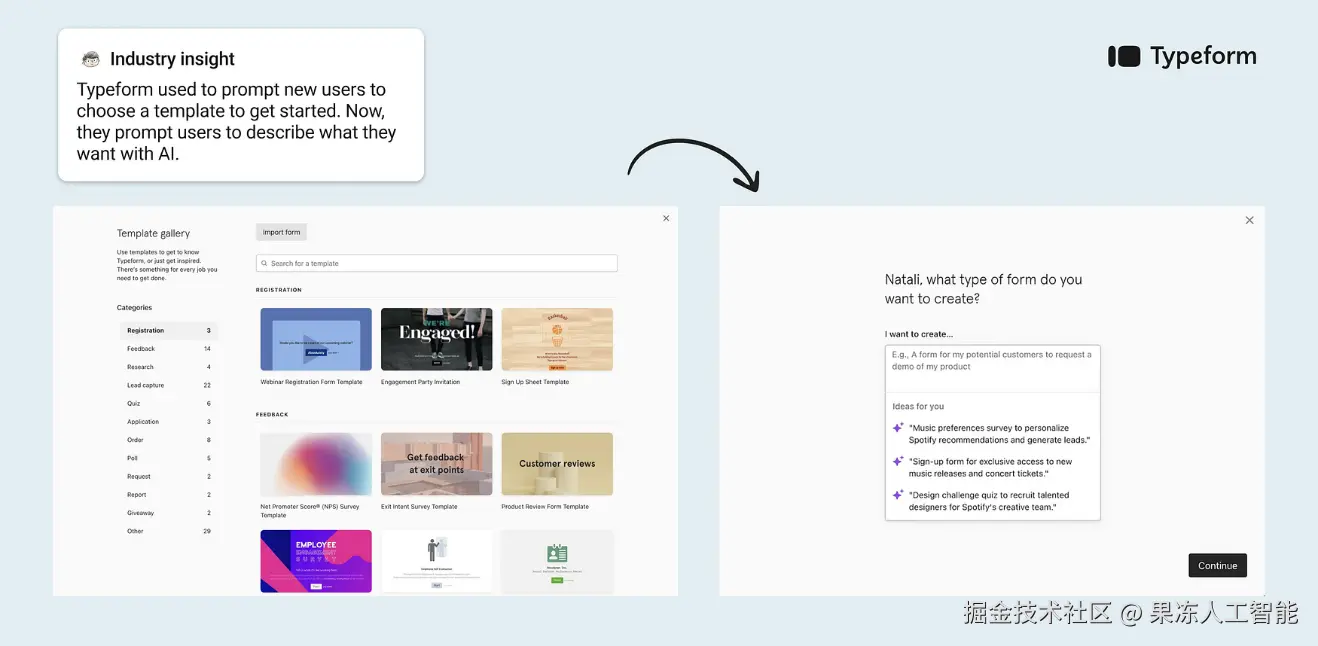Select the Application category
Viewport: 1318px width, 646px height.
click(x=168, y=422)
